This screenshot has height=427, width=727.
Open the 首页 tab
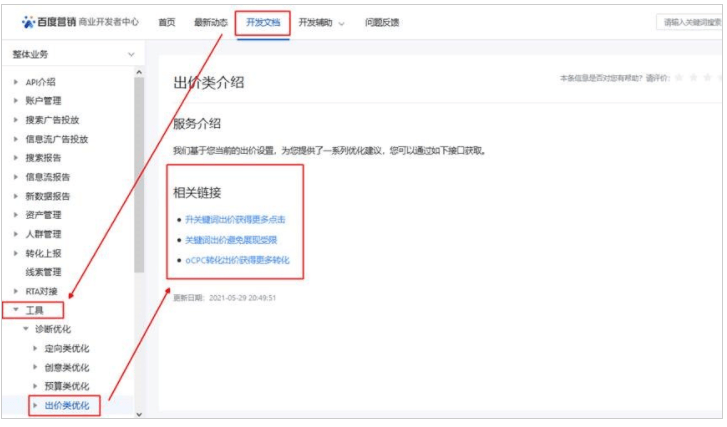click(167, 22)
